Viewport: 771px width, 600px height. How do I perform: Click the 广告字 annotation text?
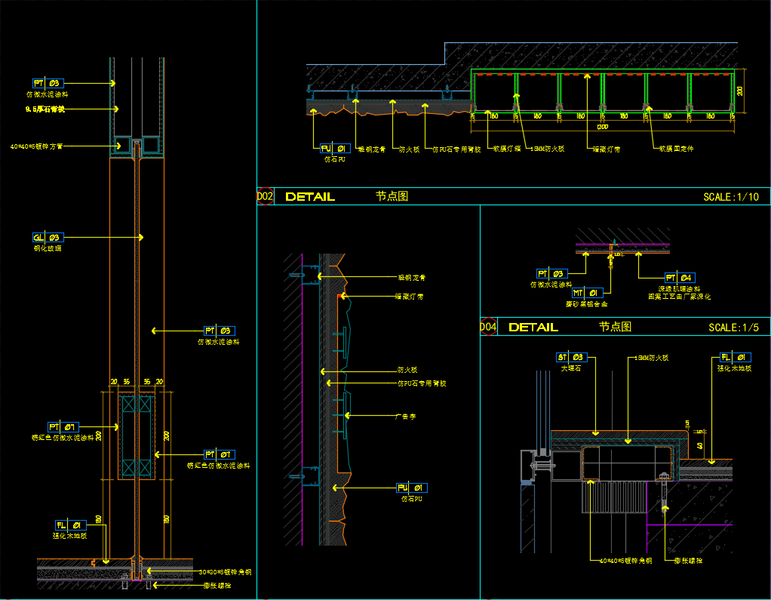[x=406, y=417]
